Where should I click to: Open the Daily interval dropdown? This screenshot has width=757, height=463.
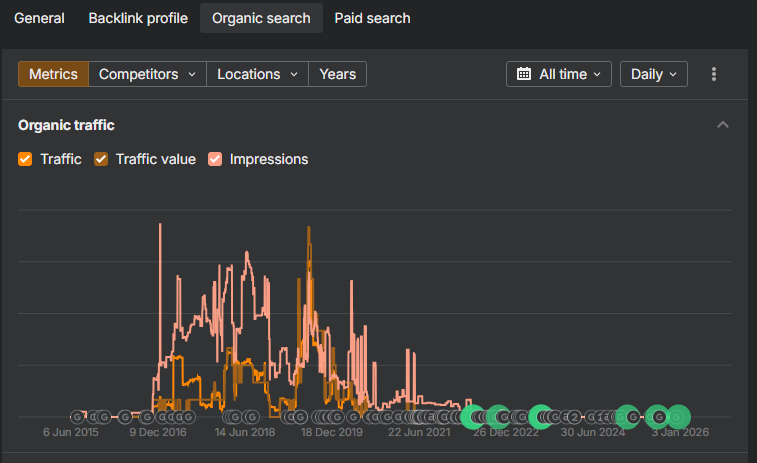pyautogui.click(x=654, y=74)
